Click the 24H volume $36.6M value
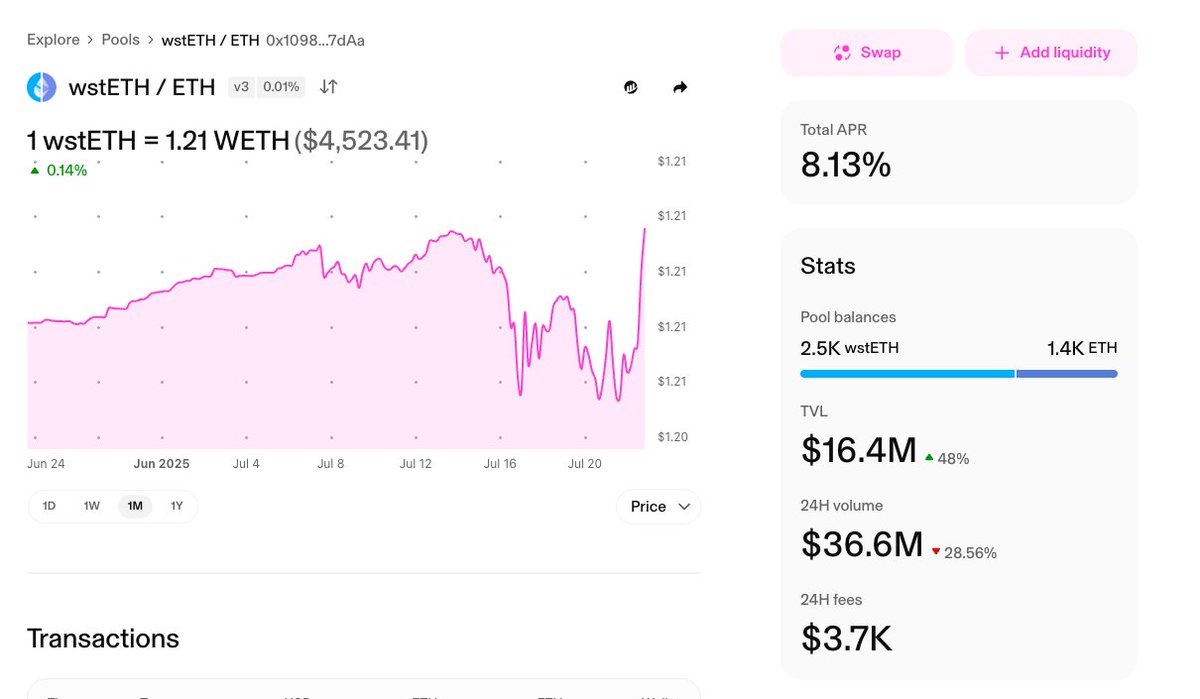 [862, 545]
